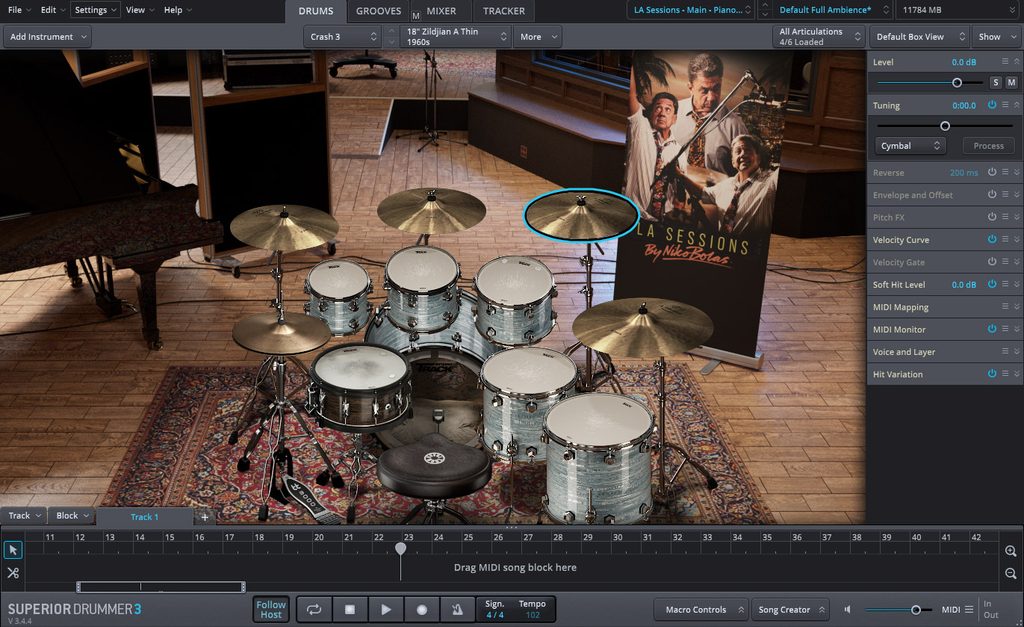Image resolution: width=1024 pixels, height=627 pixels.
Task: Click the Record button
Action: click(x=422, y=609)
